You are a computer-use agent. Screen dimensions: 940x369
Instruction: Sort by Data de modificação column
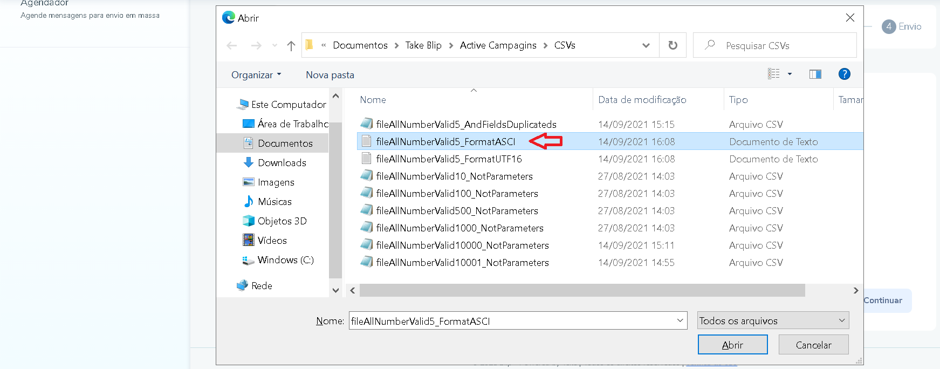pyautogui.click(x=642, y=100)
